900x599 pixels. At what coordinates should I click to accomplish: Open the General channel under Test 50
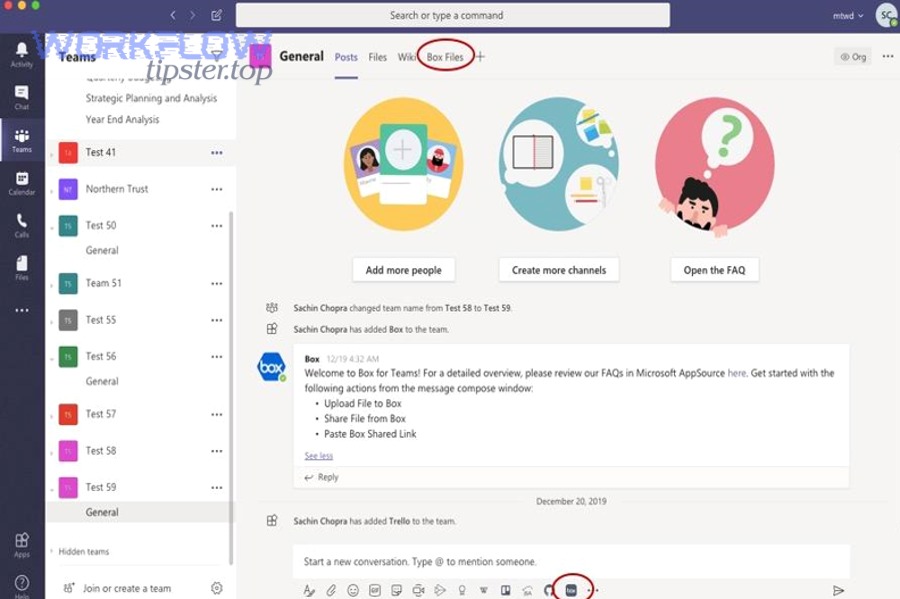click(x=102, y=250)
